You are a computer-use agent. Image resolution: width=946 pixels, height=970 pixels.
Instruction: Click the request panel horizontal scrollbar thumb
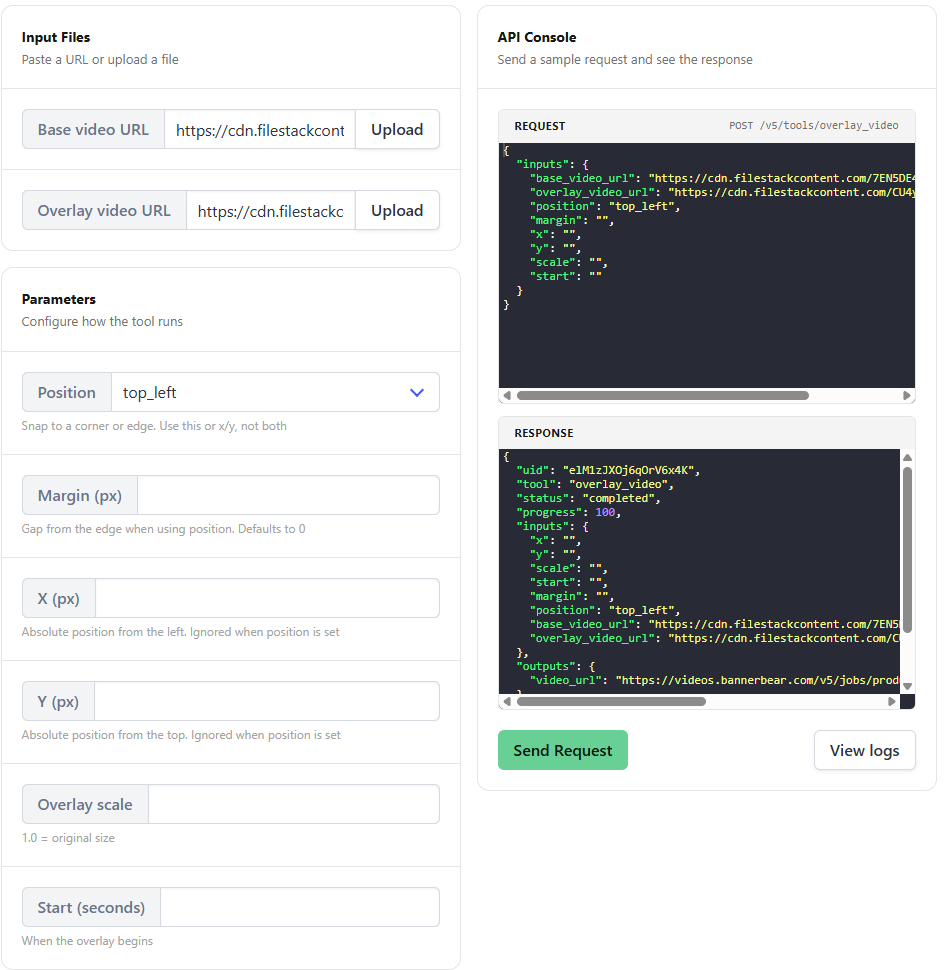[663, 395]
